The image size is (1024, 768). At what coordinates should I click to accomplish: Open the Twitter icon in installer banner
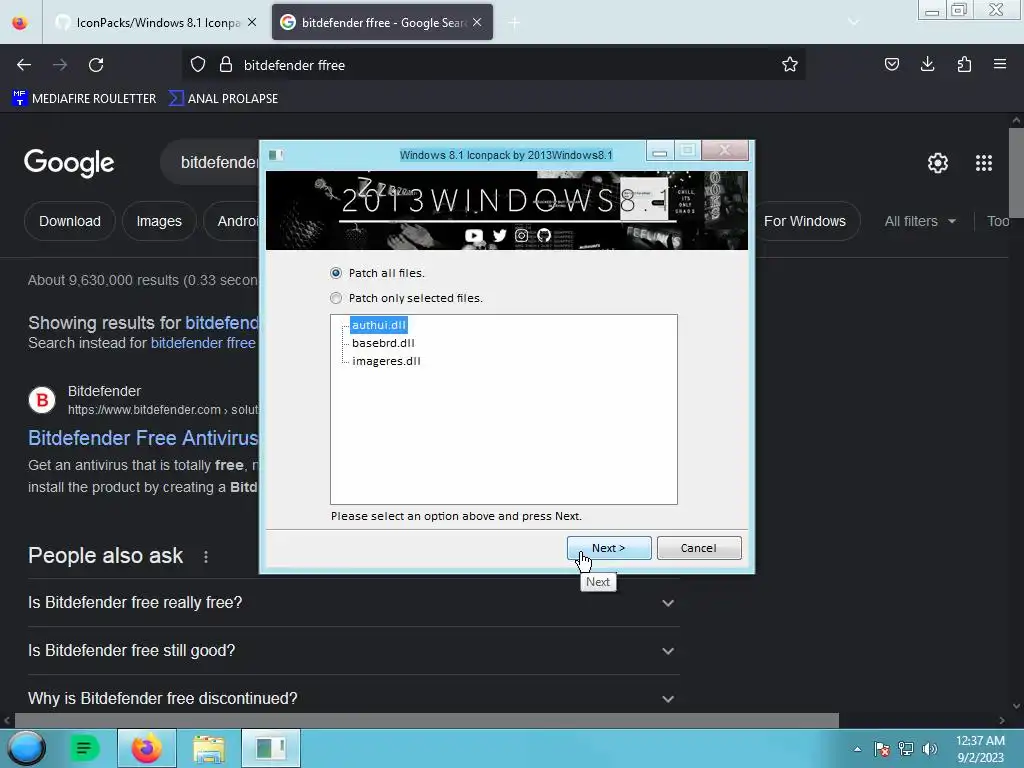click(x=499, y=235)
